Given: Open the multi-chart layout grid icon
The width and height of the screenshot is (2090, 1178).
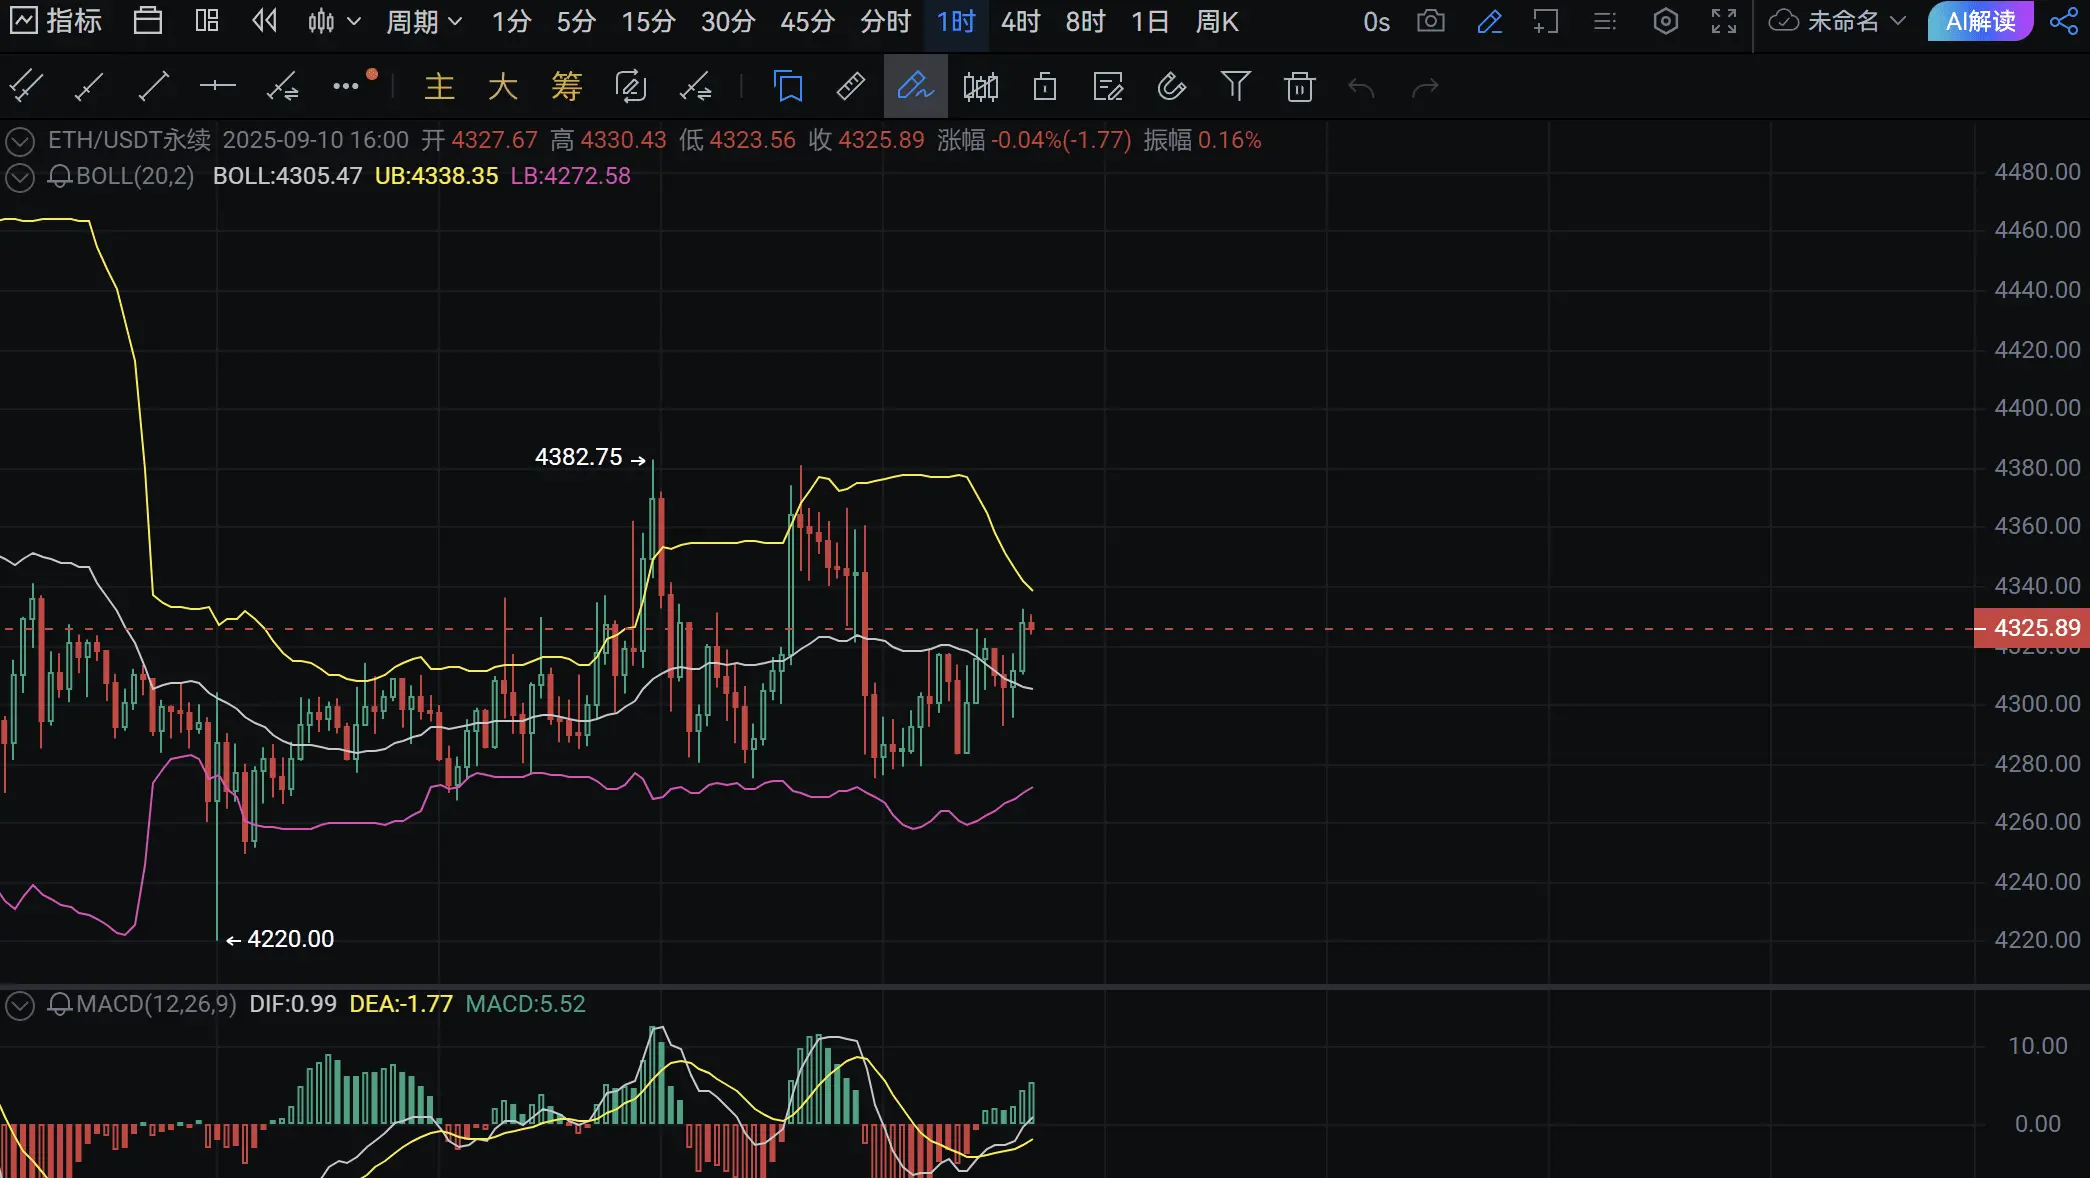Looking at the screenshot, I should pyautogui.click(x=207, y=21).
